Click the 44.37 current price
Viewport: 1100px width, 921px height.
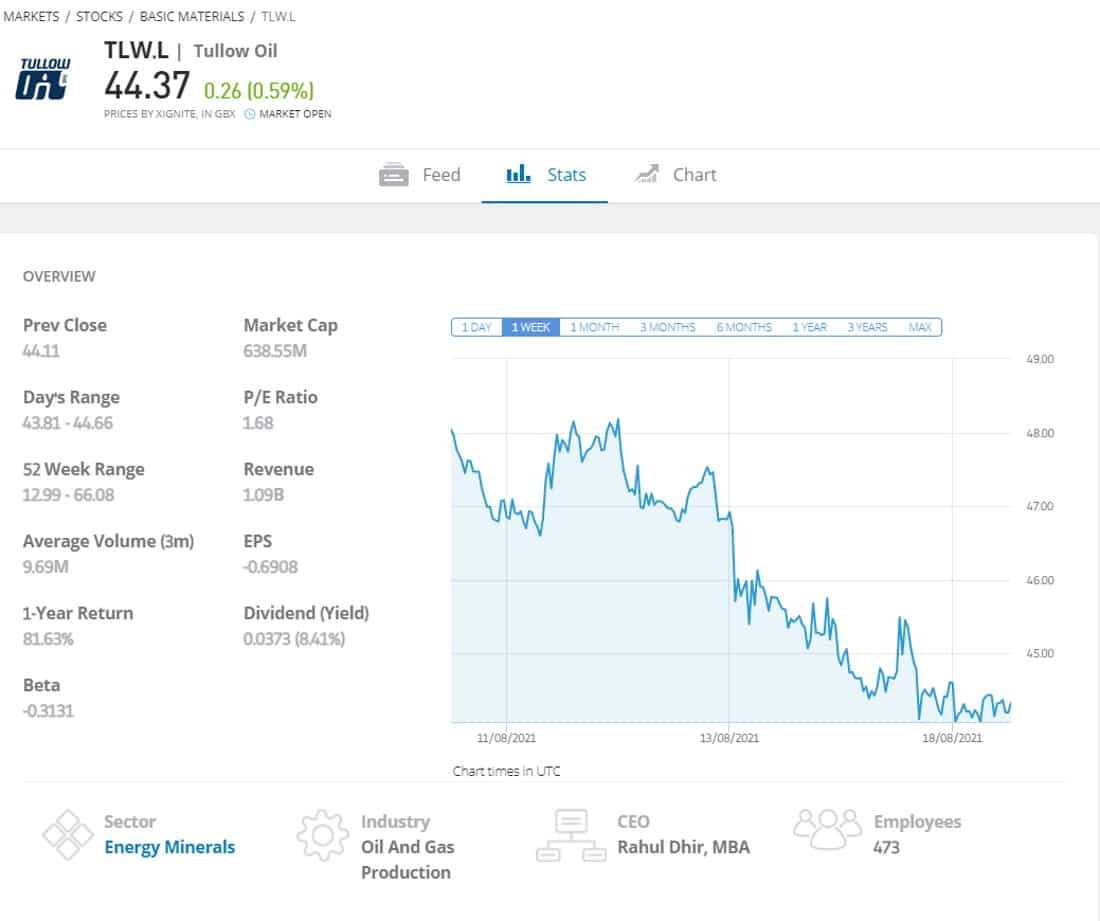pyautogui.click(x=147, y=86)
